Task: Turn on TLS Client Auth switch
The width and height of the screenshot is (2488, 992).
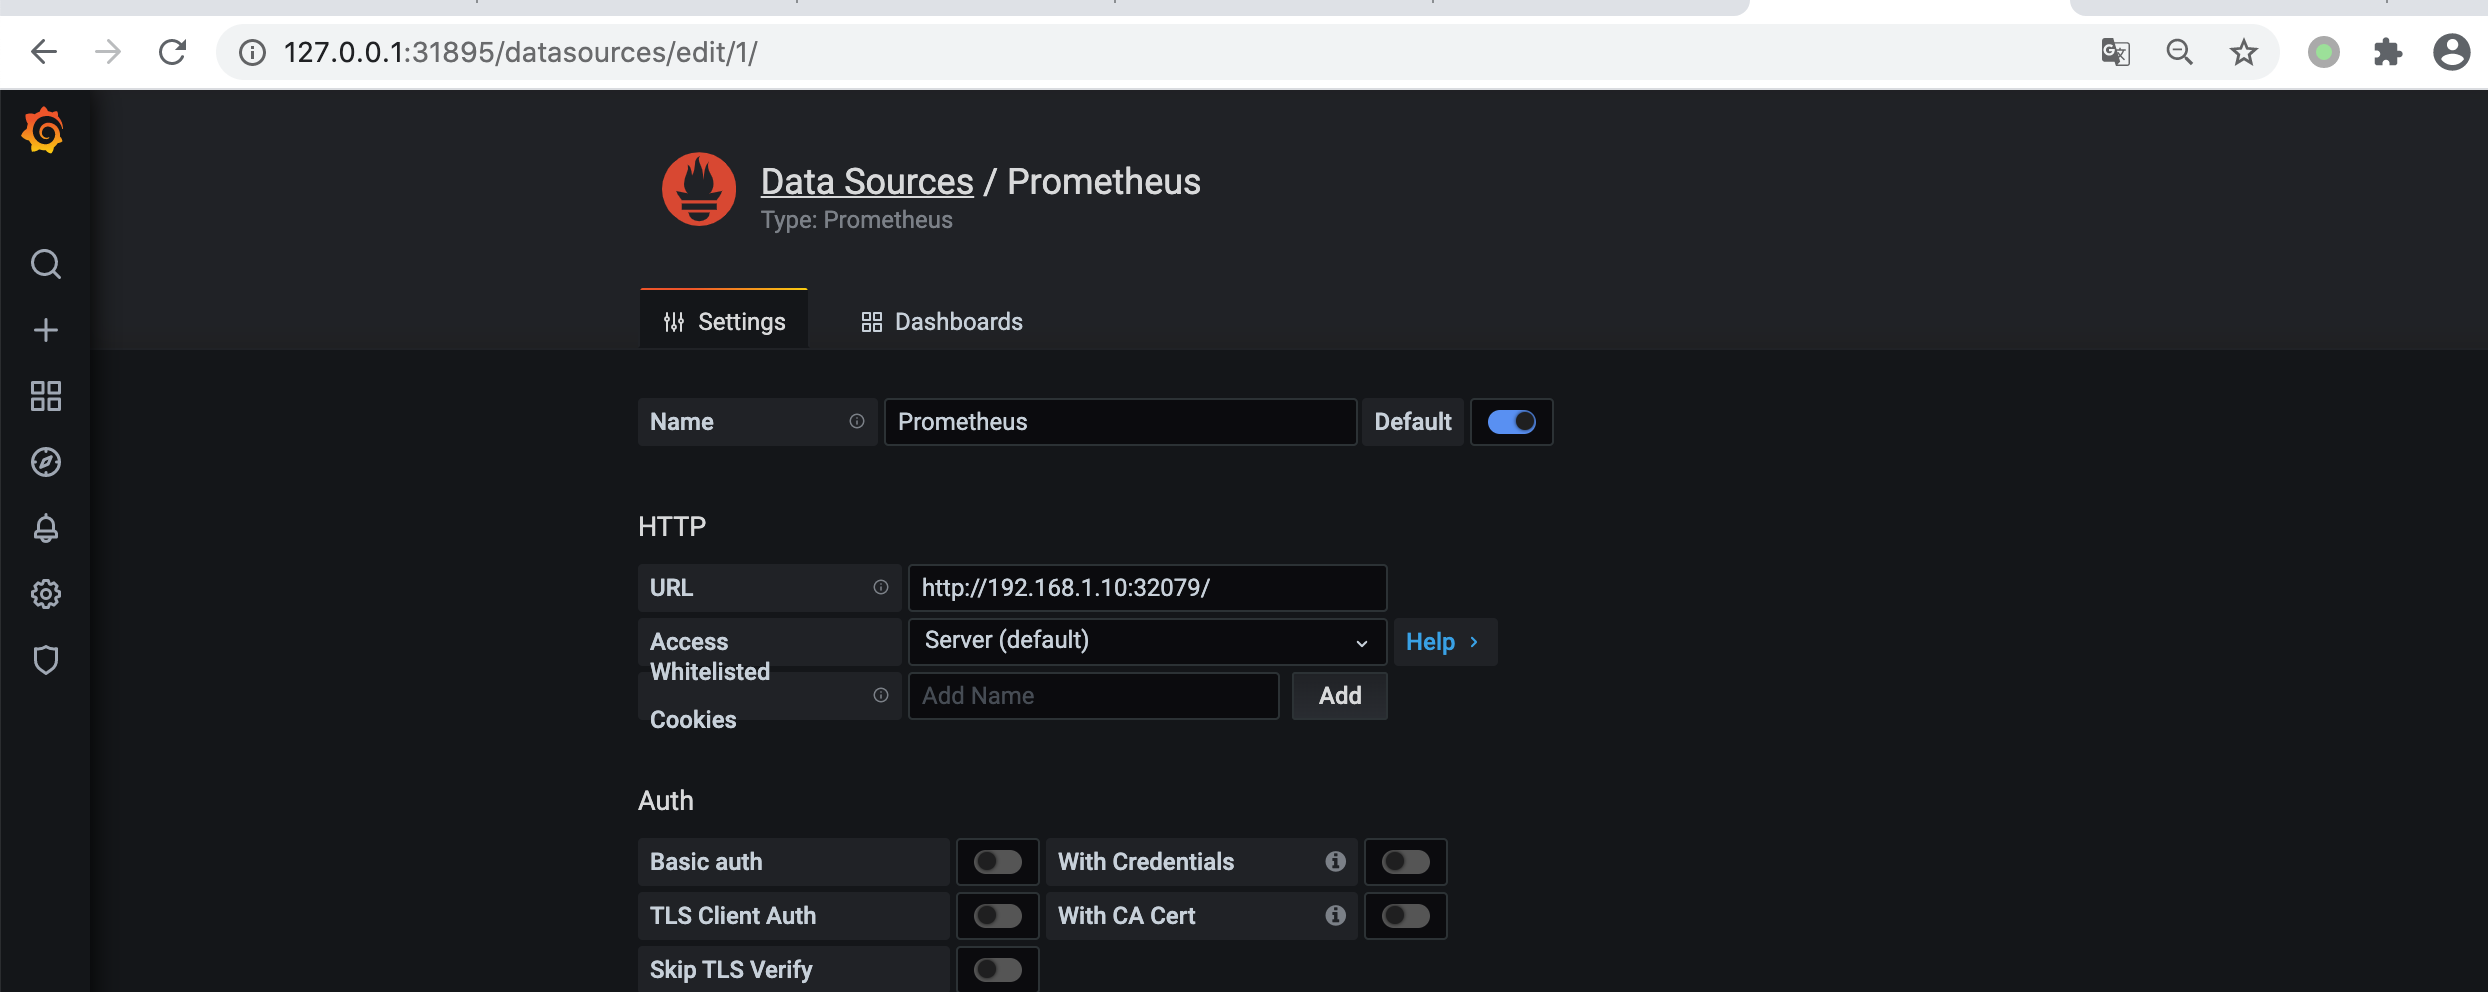Action: pyautogui.click(x=998, y=916)
